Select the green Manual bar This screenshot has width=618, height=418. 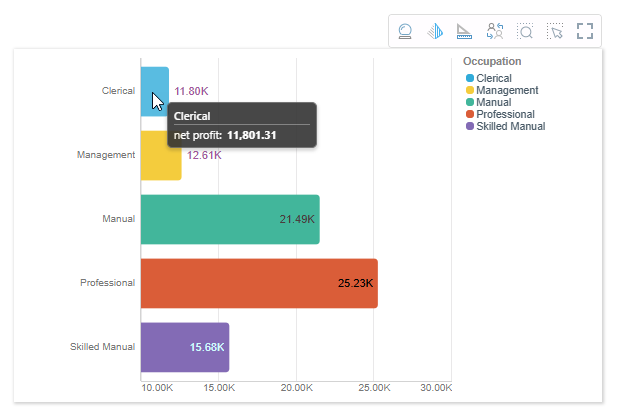coord(230,219)
